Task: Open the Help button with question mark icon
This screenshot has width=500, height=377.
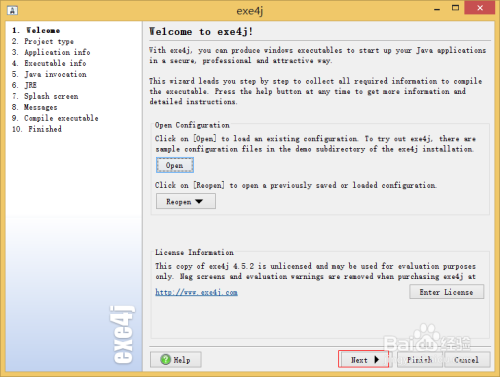Action: (x=176, y=360)
